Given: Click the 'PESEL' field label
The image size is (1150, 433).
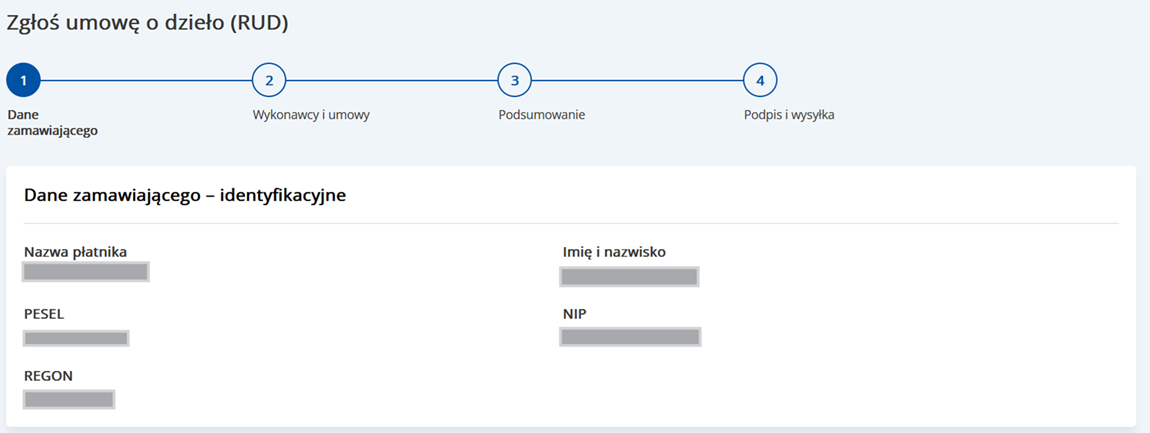Looking at the screenshot, I should point(44,314).
